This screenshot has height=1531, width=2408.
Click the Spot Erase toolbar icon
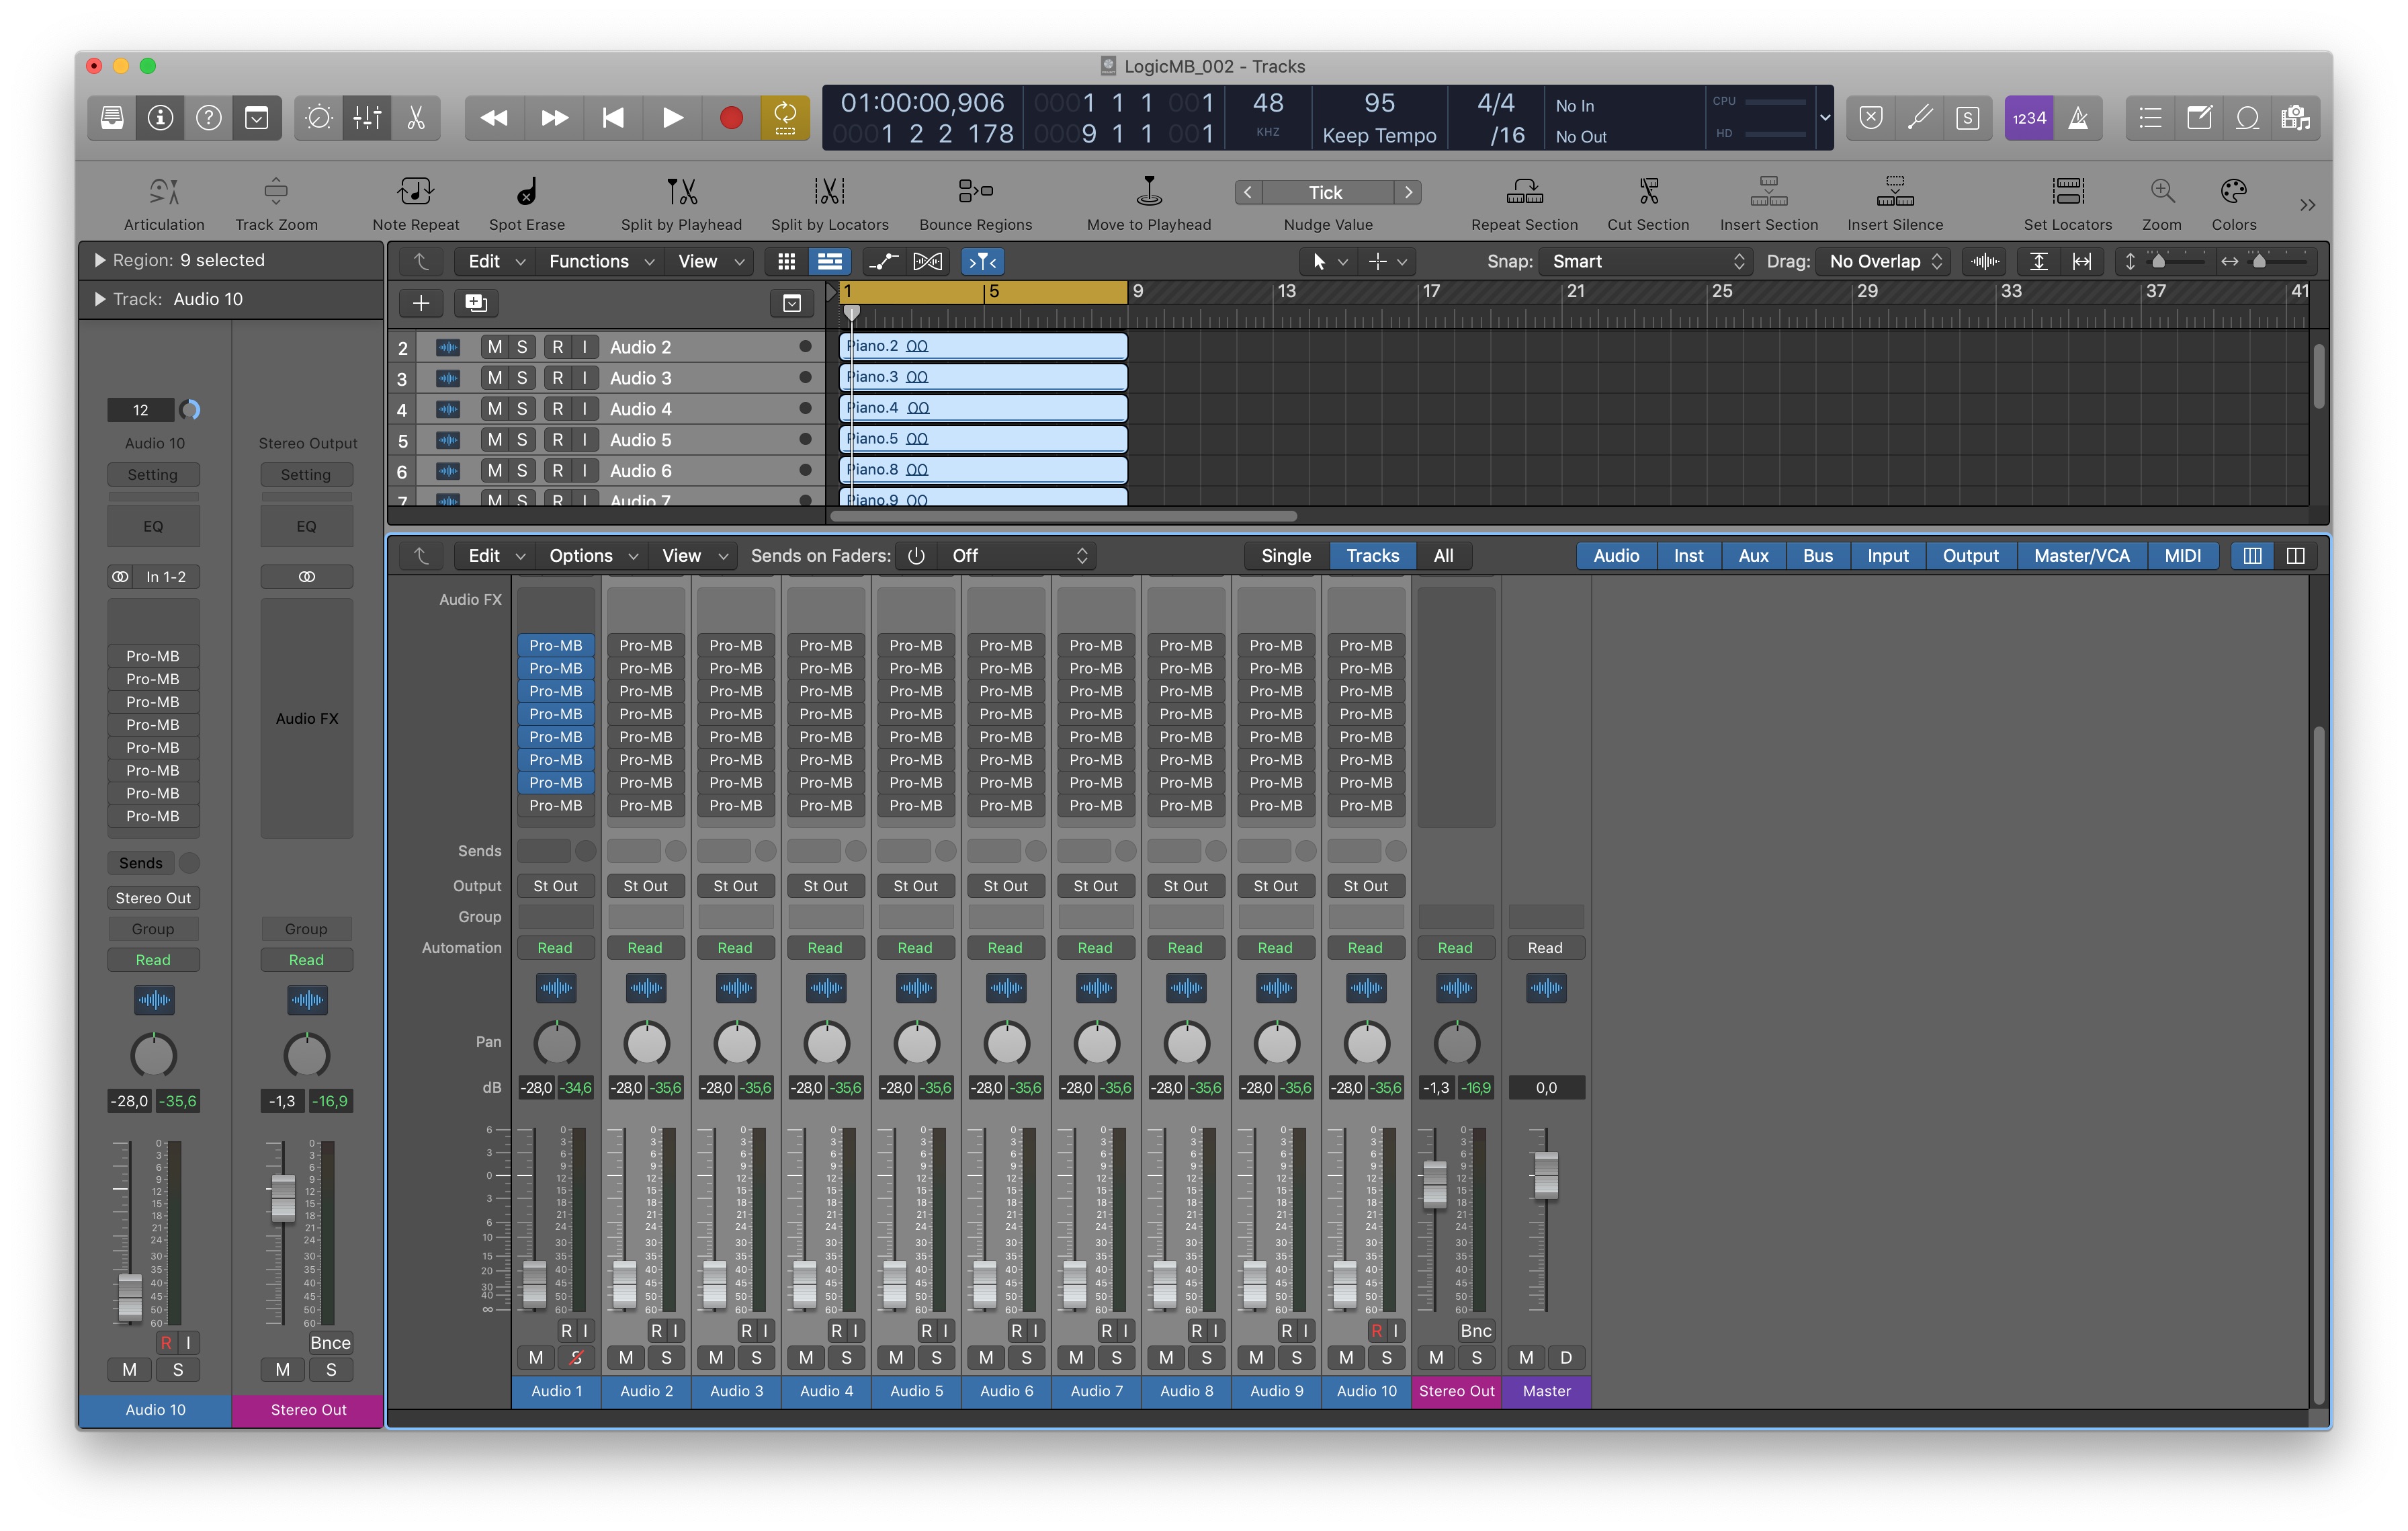527,190
